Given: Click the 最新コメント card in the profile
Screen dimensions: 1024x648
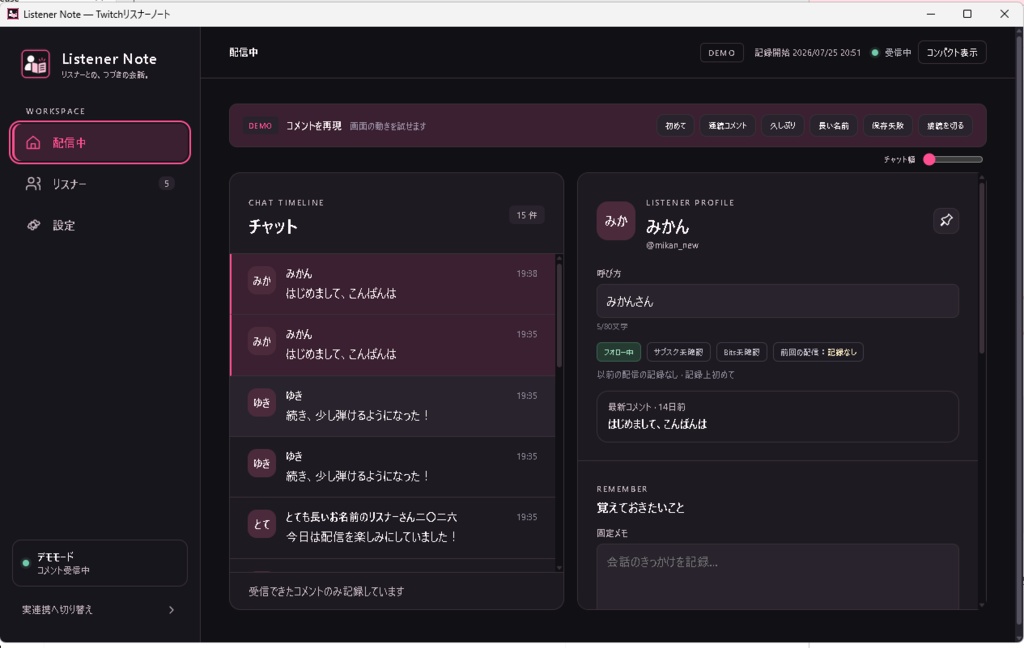Looking at the screenshot, I should [x=777, y=416].
